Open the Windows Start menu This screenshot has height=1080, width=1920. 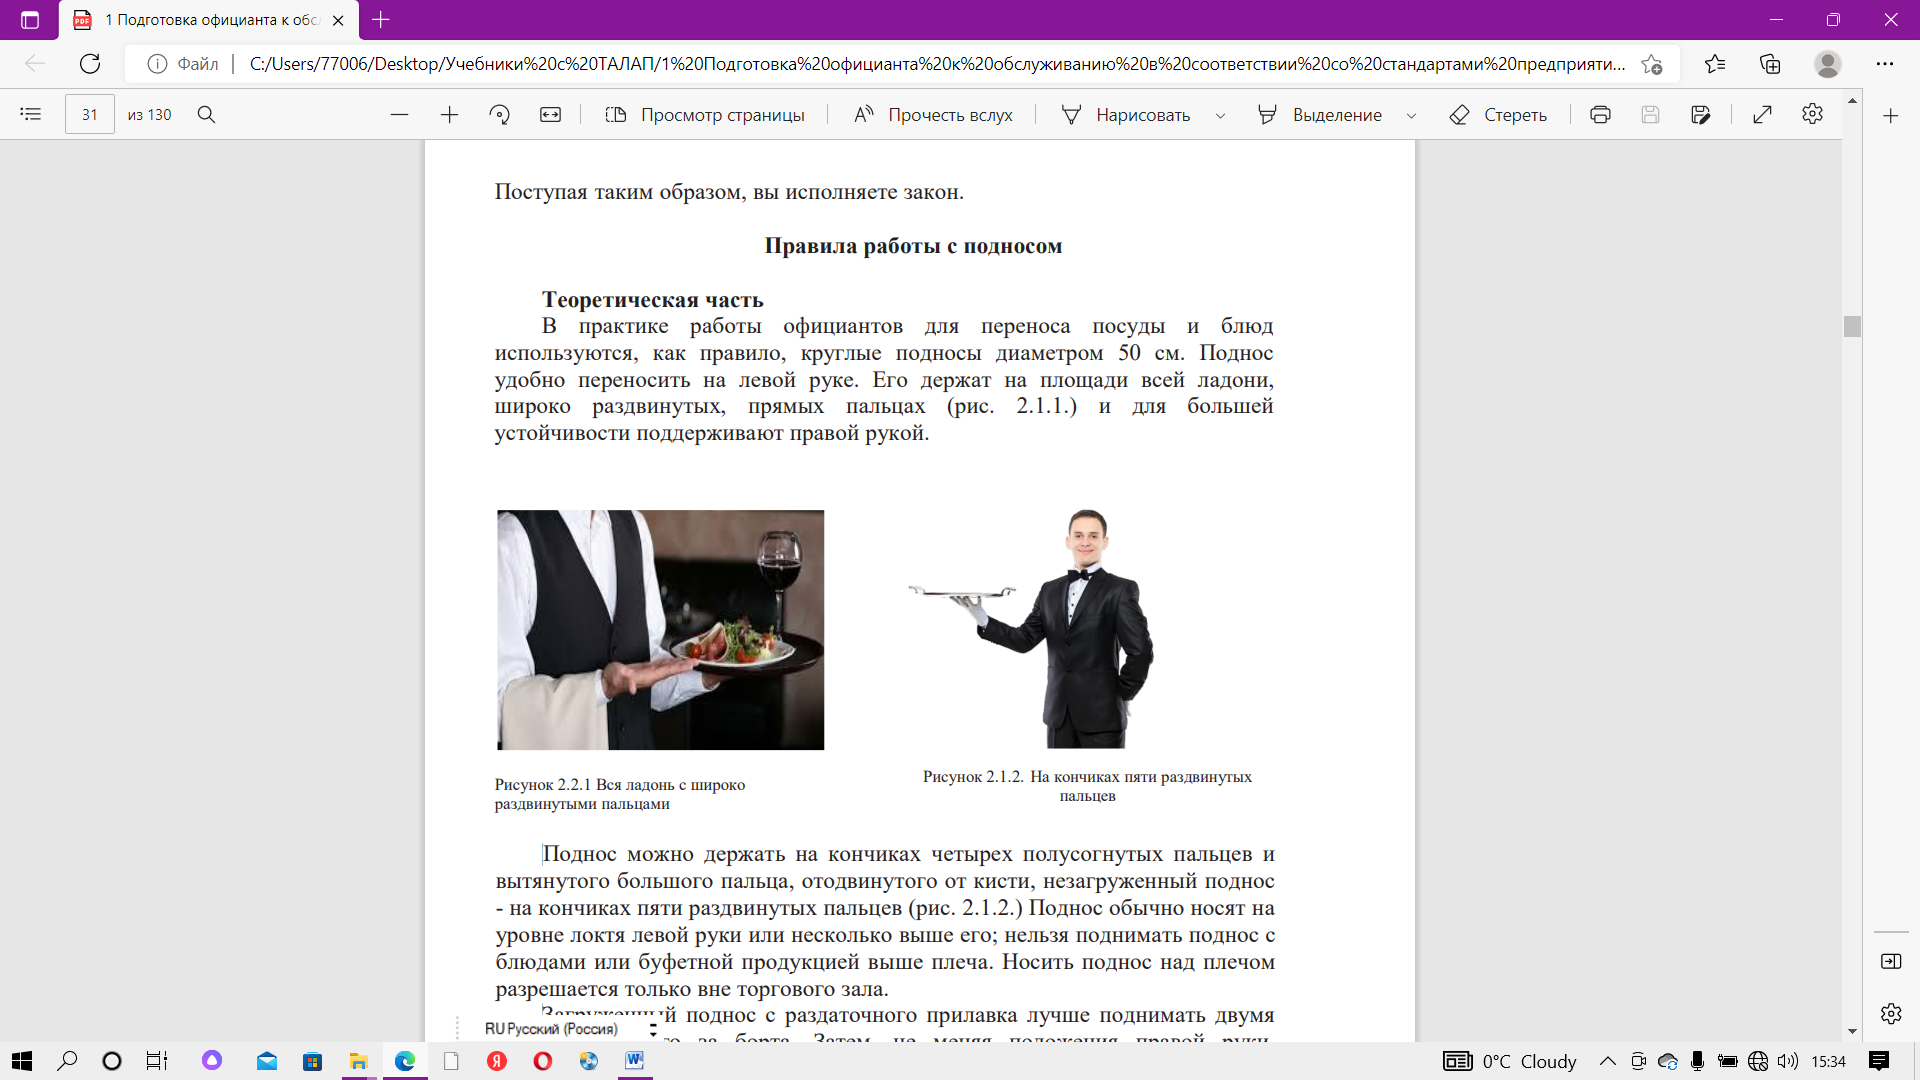coord(21,1061)
